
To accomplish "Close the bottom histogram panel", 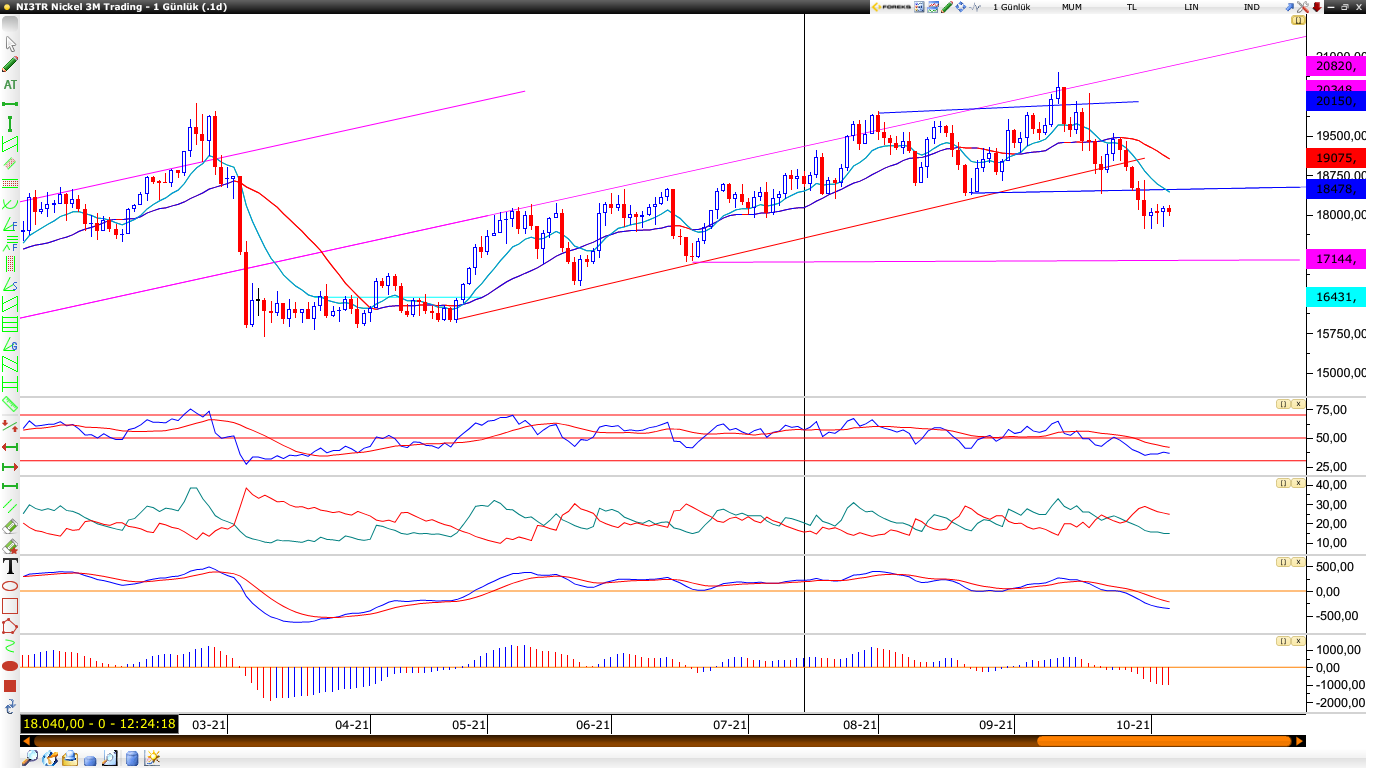I will click(1298, 641).
